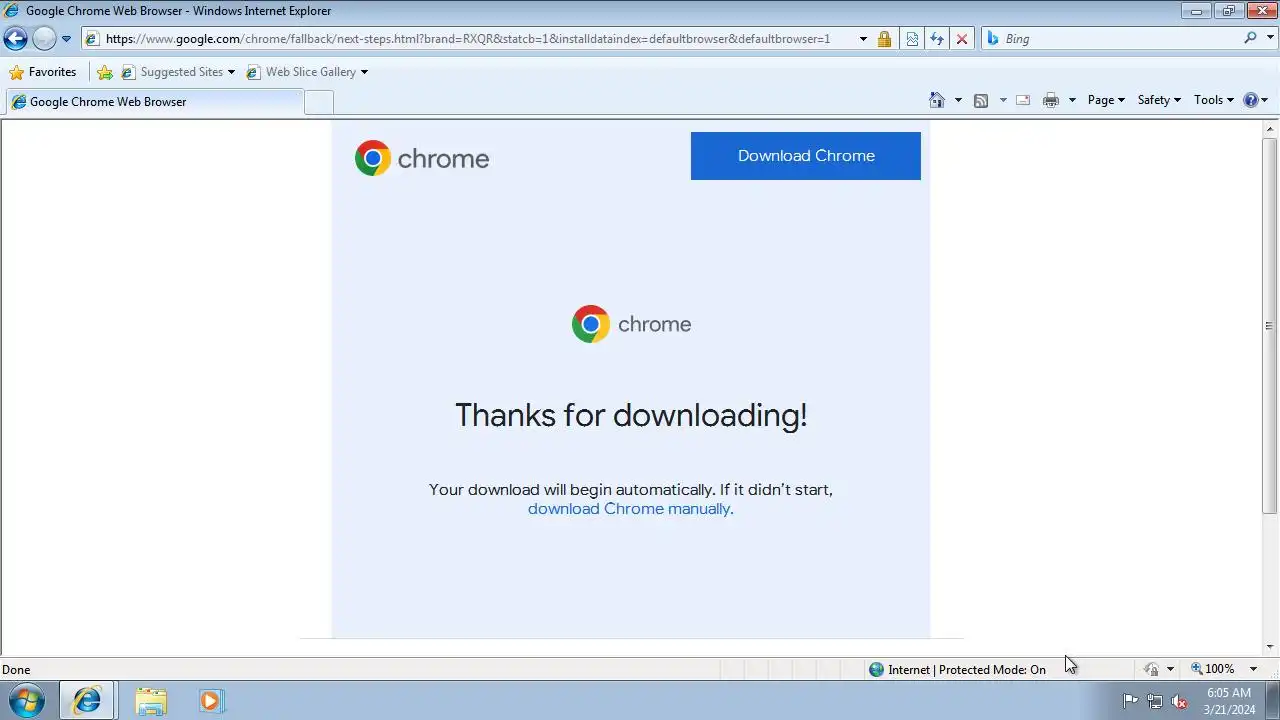
Task: Open the Tools menu
Action: (1214, 100)
